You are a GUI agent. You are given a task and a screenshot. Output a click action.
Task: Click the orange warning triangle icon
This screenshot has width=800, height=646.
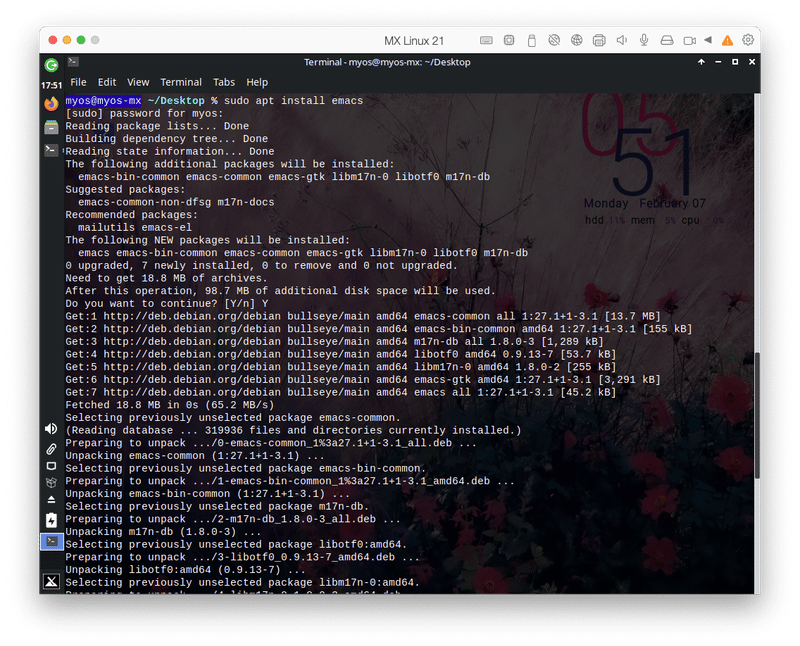727,40
